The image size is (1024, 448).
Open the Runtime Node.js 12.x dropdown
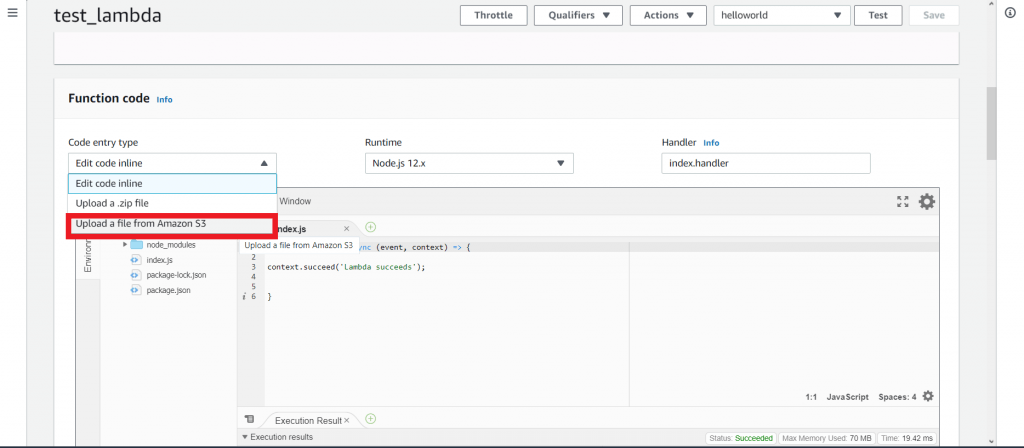point(467,163)
